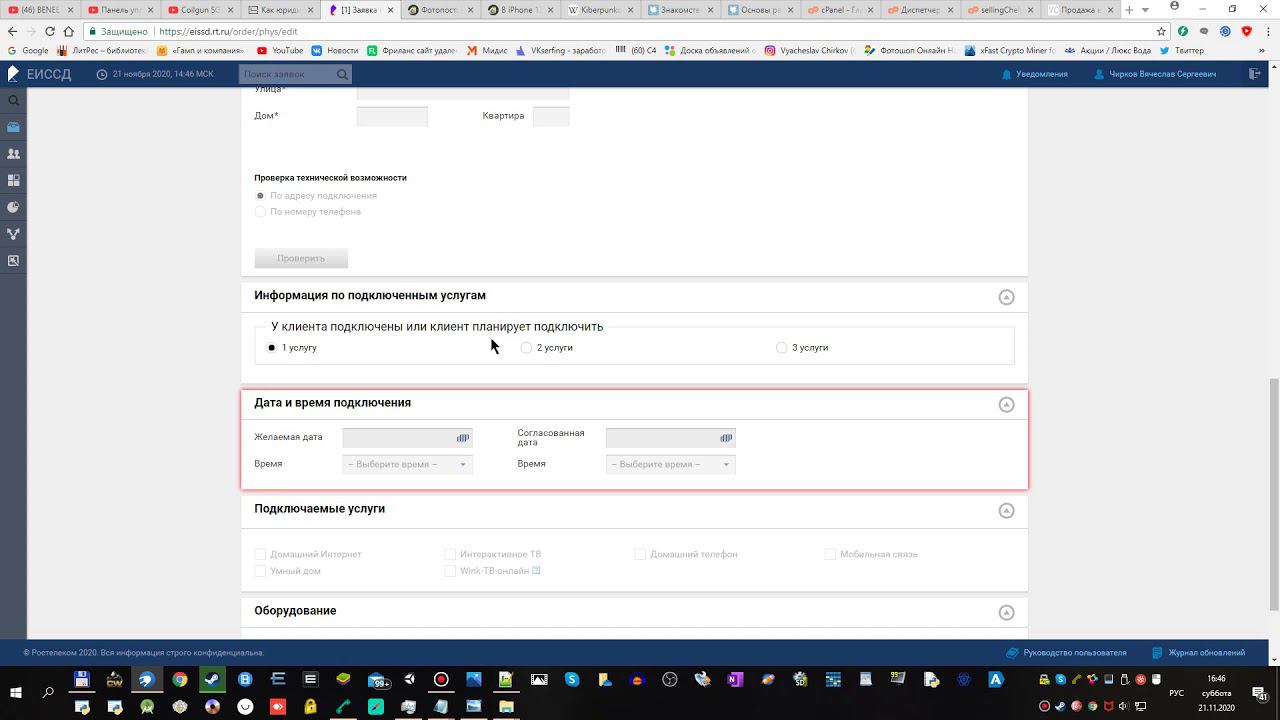Click the Дом input field

point(392,116)
